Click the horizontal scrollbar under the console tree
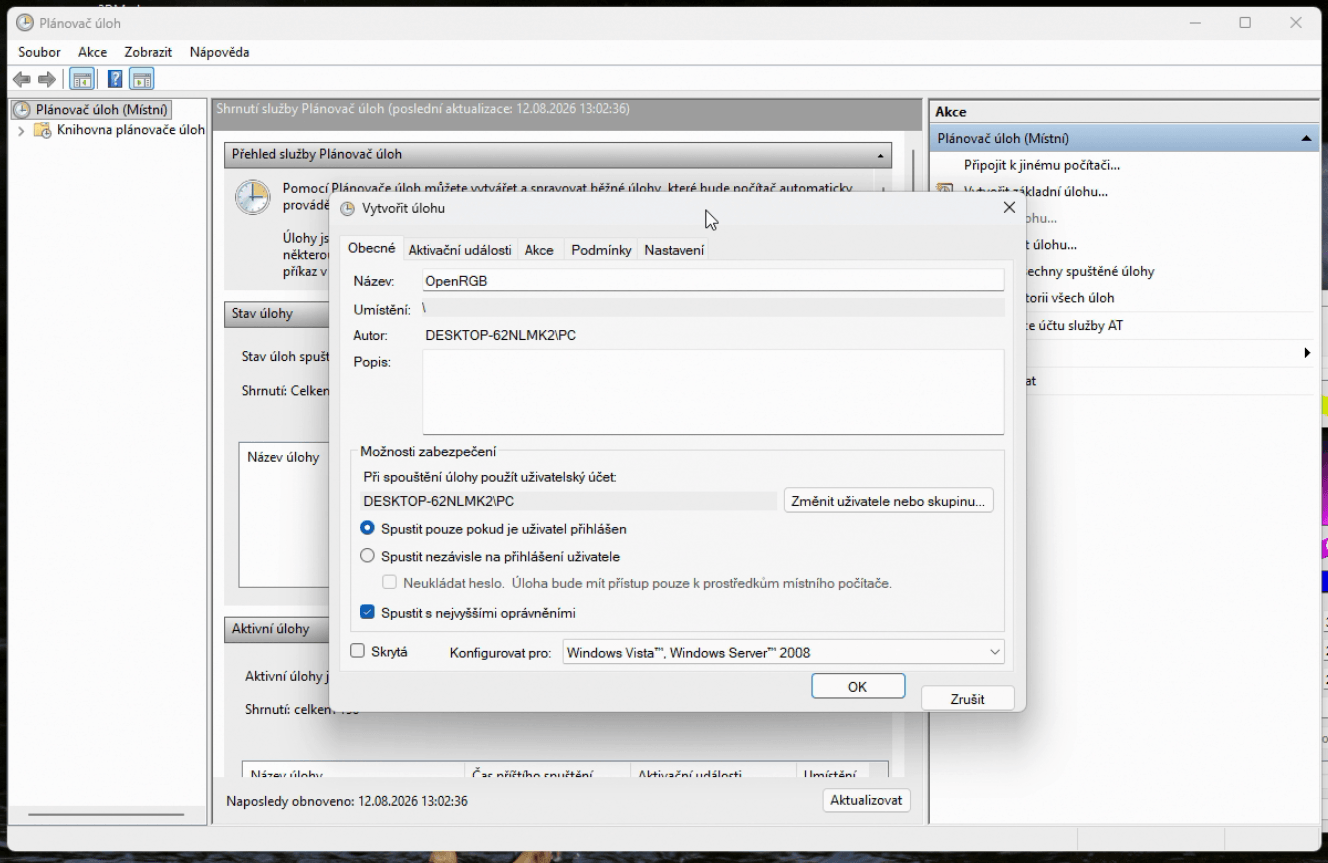 pyautogui.click(x=106, y=814)
